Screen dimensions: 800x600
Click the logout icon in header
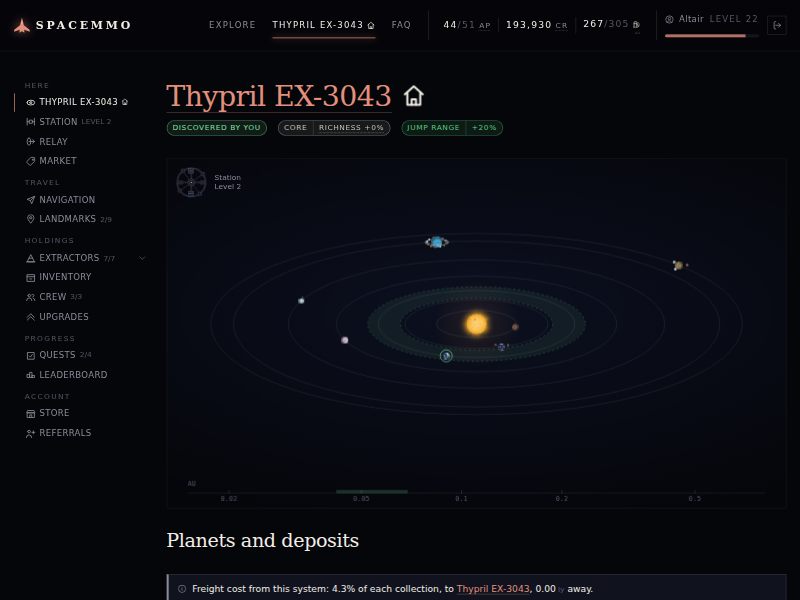coord(777,25)
